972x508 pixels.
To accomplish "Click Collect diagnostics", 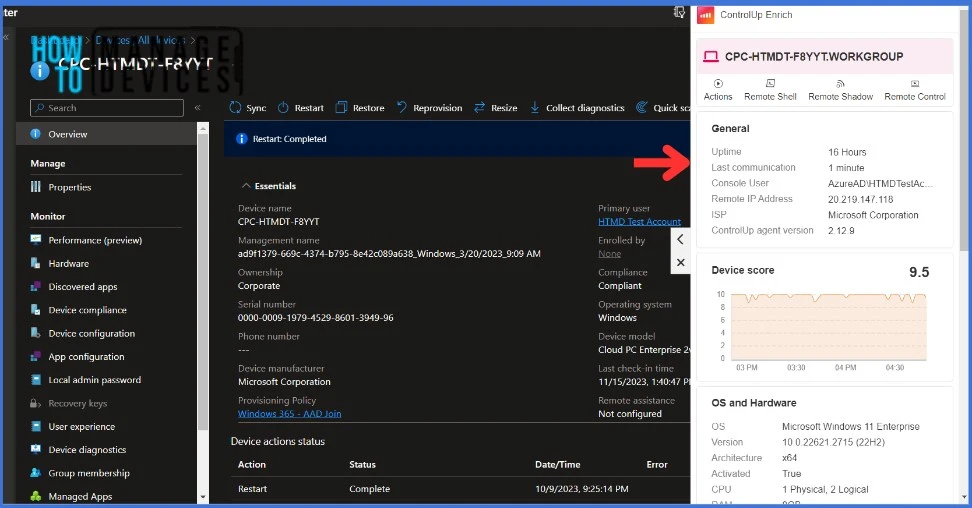I will 577,108.
